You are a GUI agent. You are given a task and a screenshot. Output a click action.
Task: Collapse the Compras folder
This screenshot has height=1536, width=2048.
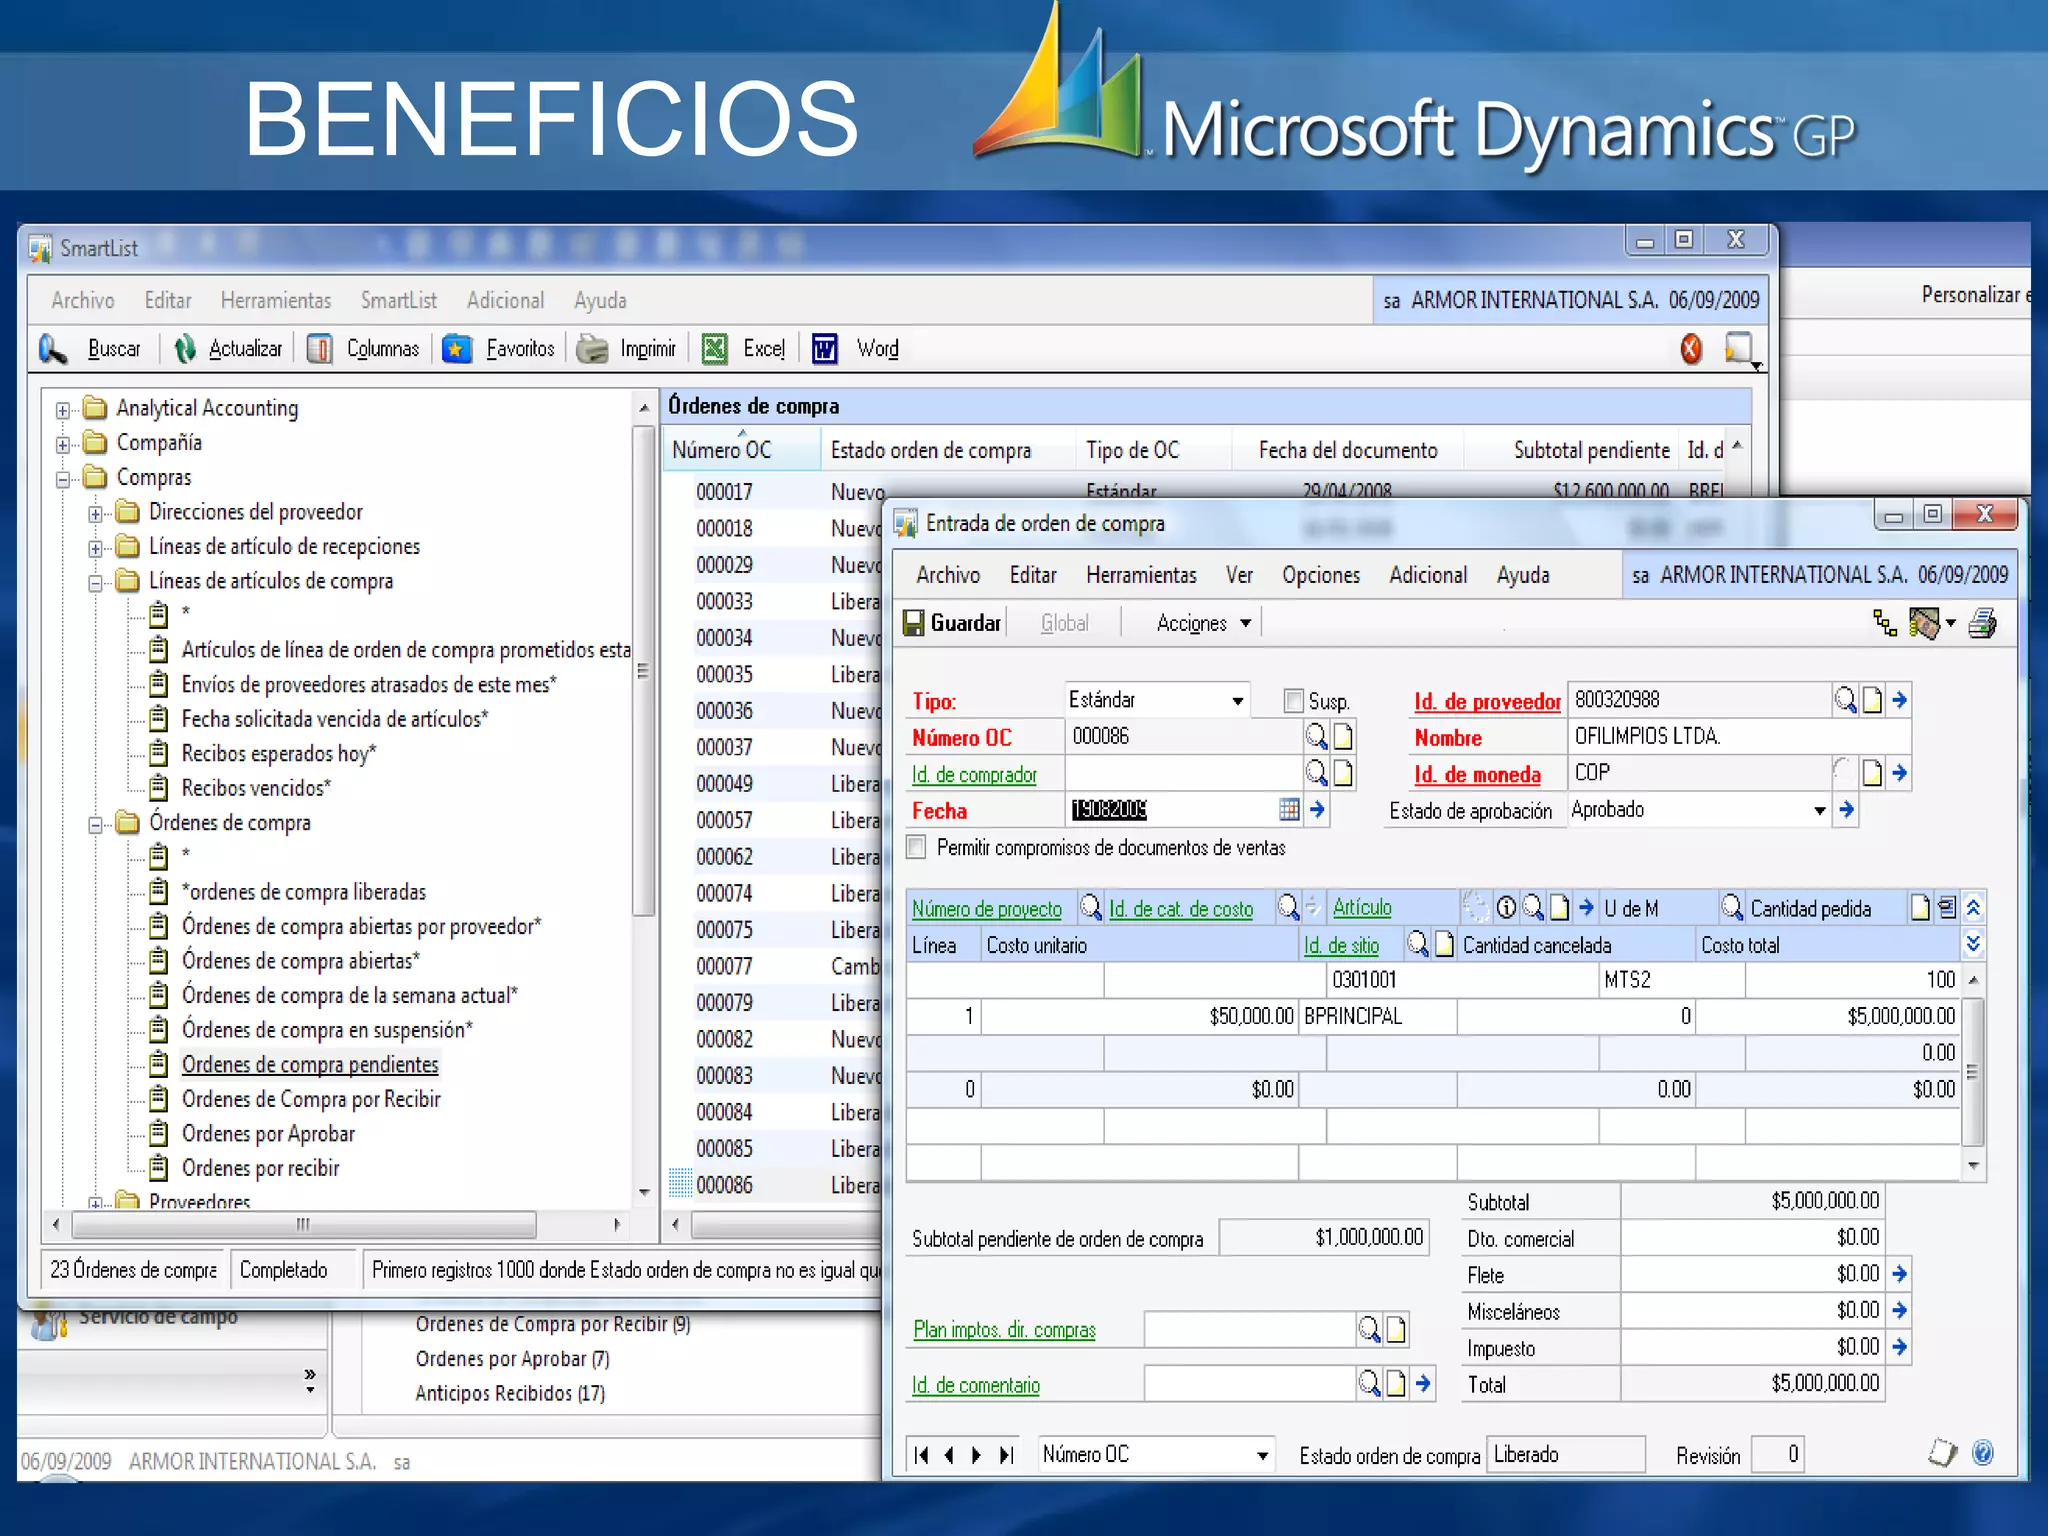[x=63, y=480]
